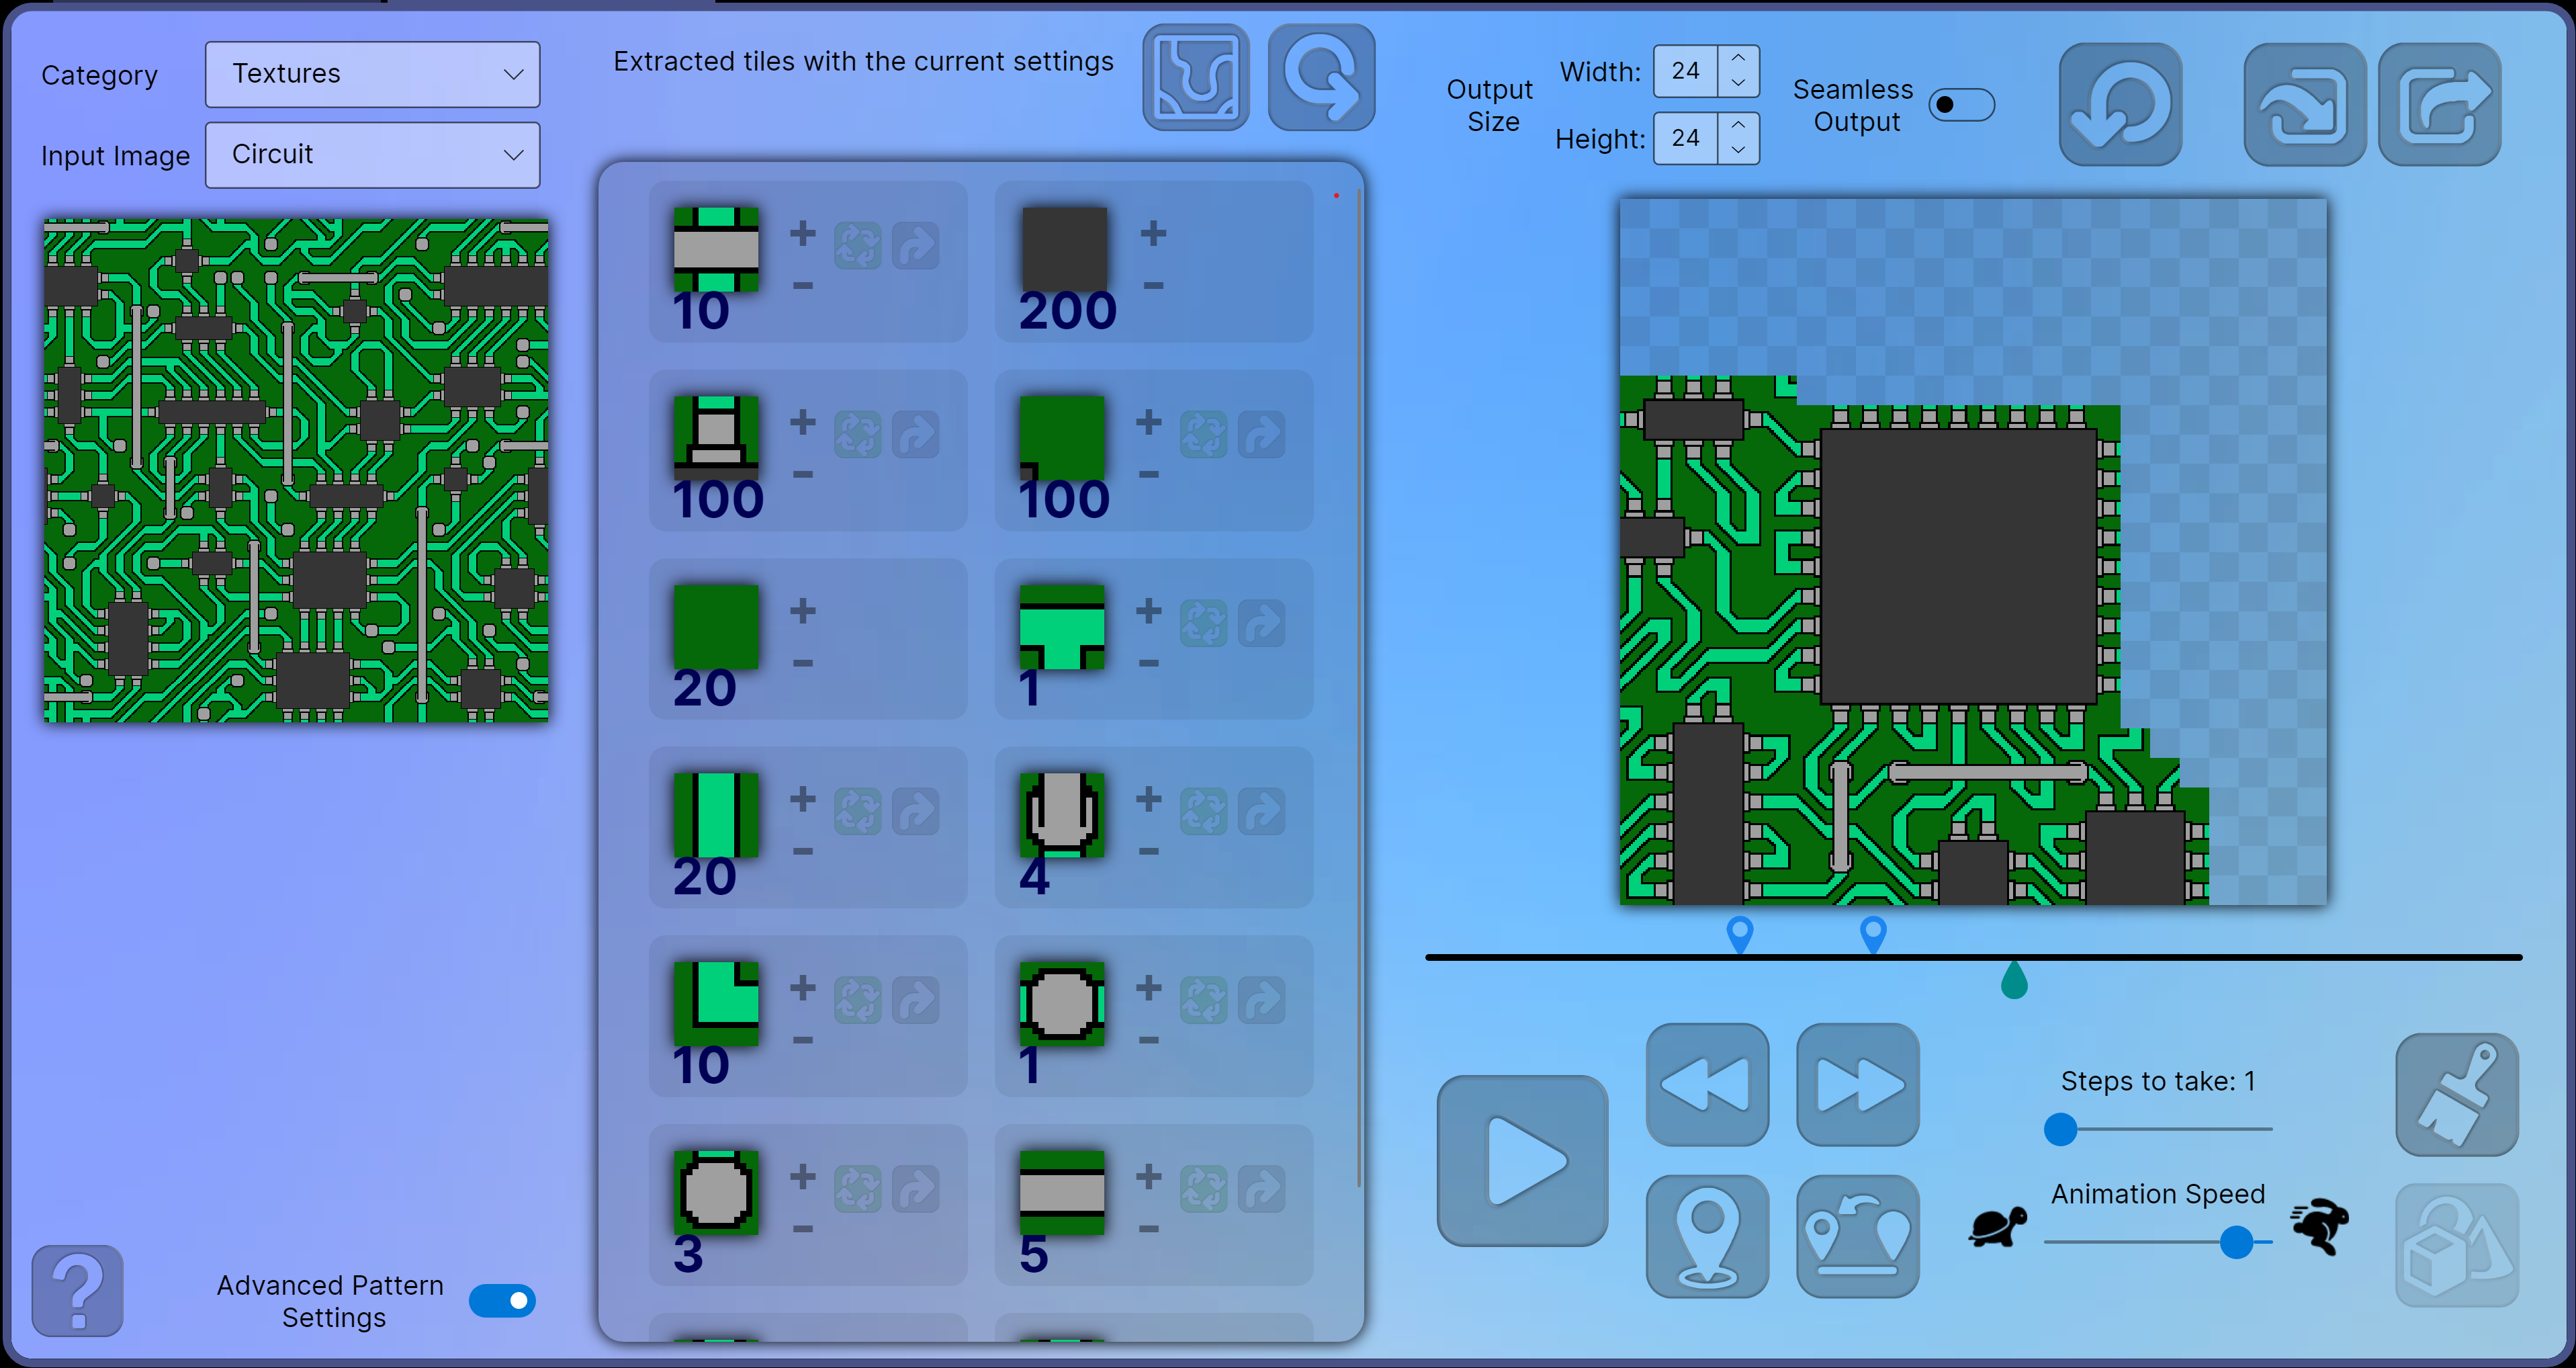
Task: Click the pipe tile pattern icon
Action: [1196, 78]
